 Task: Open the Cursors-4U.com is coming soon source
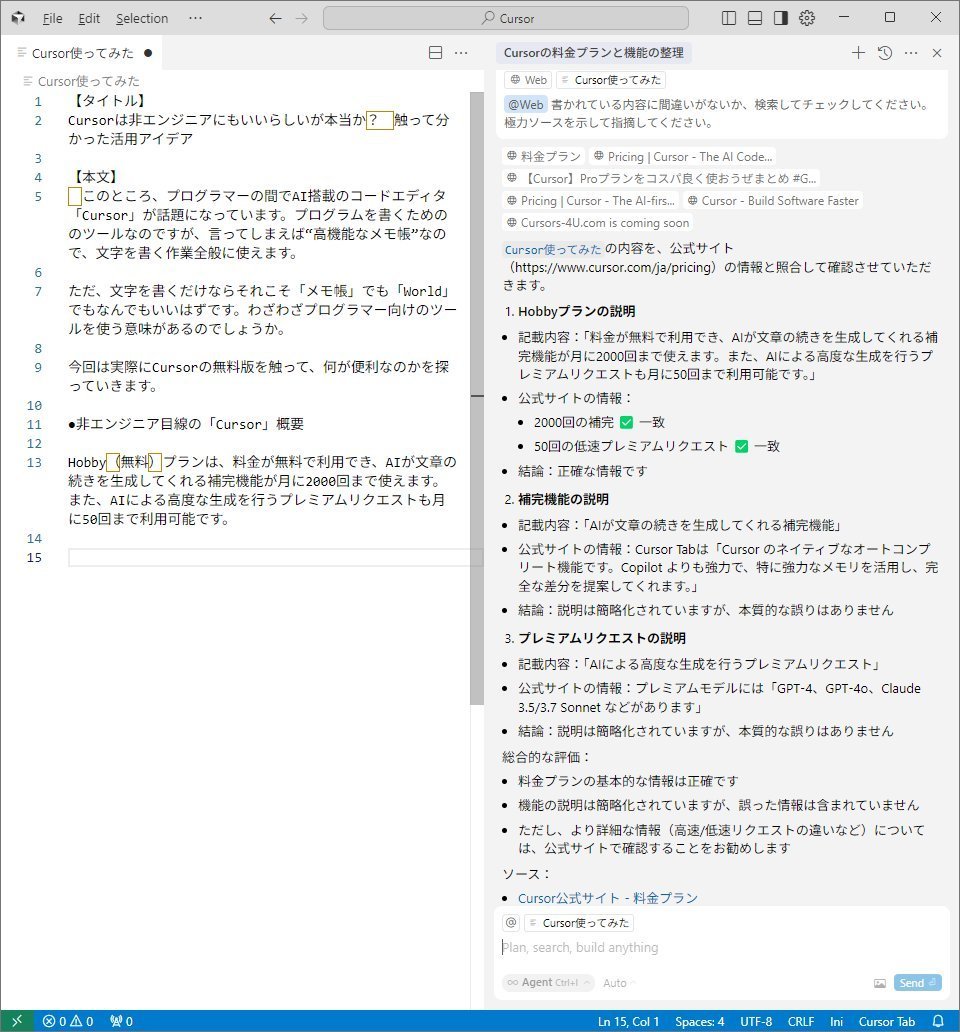coord(597,222)
